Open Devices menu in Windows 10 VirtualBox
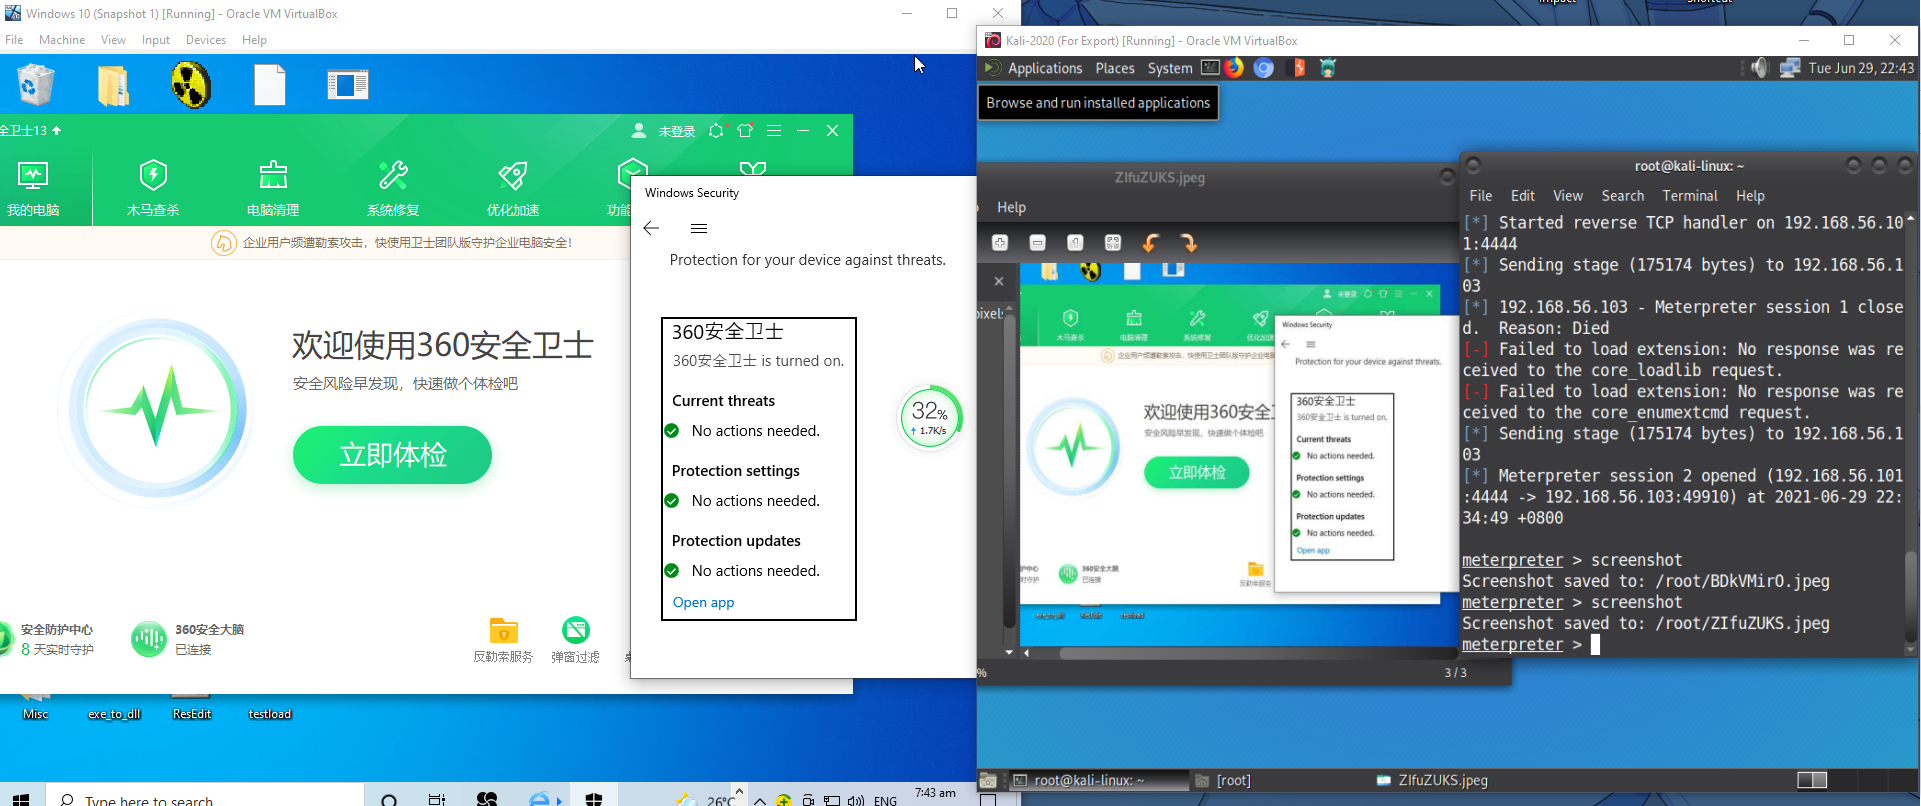Image resolution: width=1921 pixels, height=806 pixels. coord(206,40)
